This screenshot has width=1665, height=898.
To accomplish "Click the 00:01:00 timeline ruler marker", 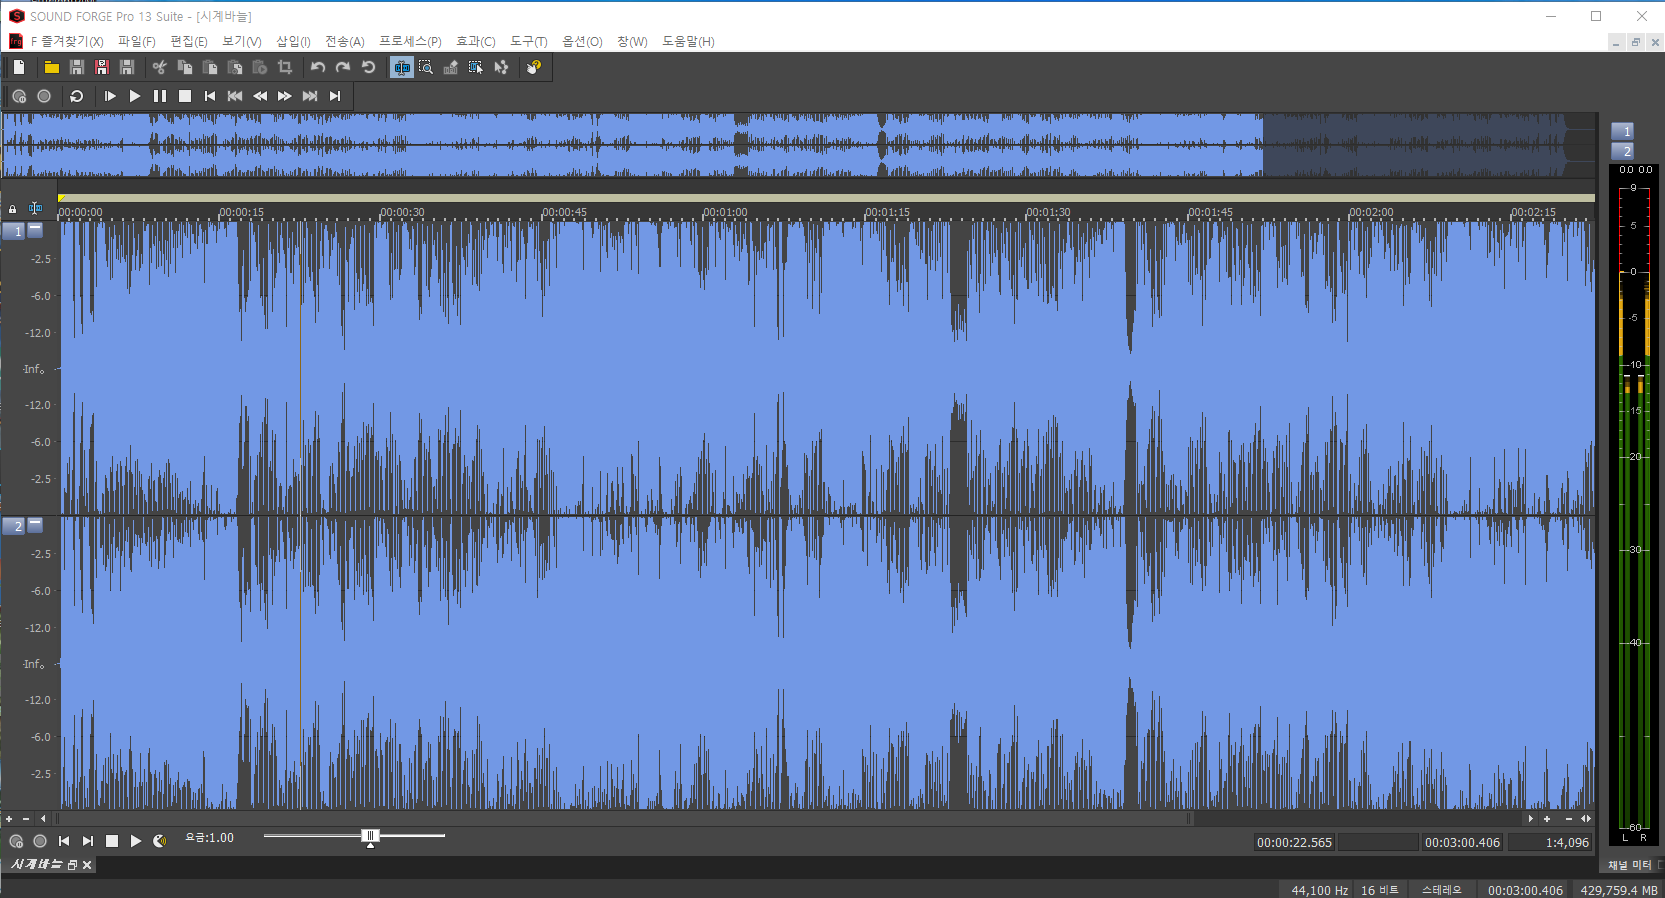I will (x=725, y=212).
